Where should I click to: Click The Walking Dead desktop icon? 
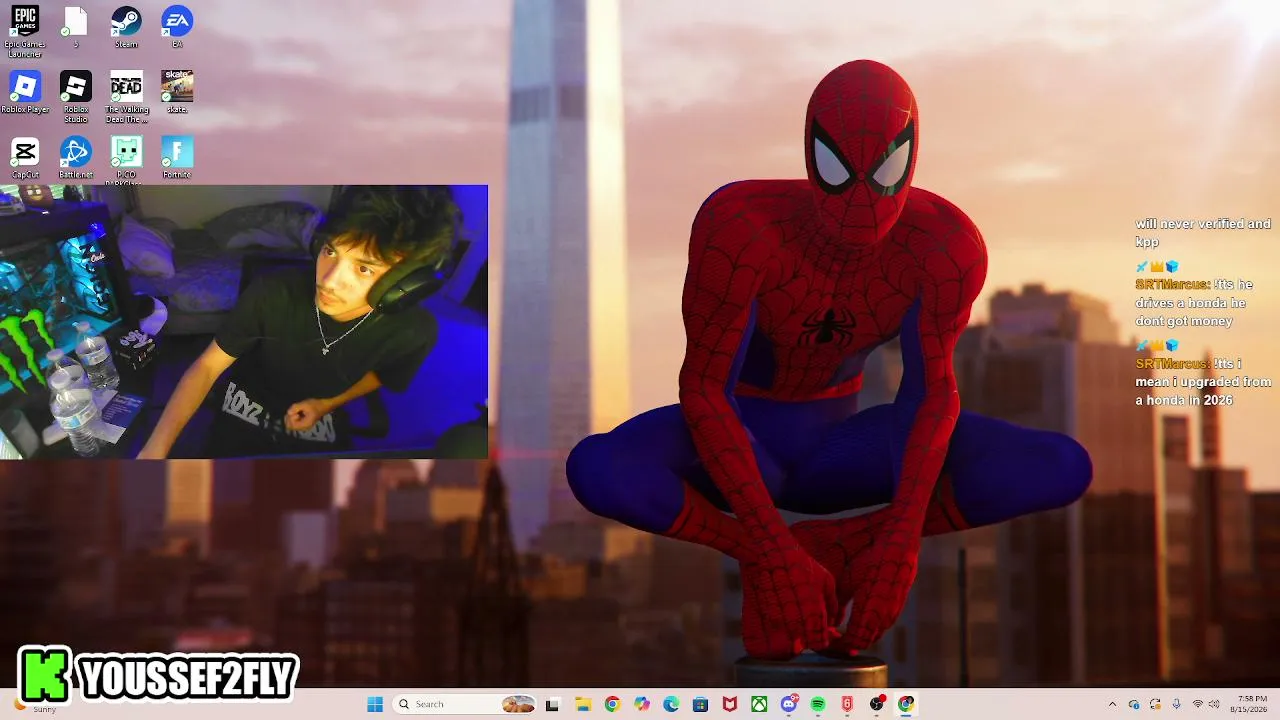[x=127, y=97]
